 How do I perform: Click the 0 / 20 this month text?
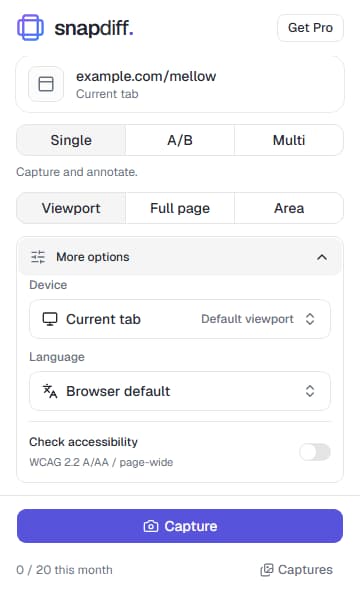[x=64, y=570]
